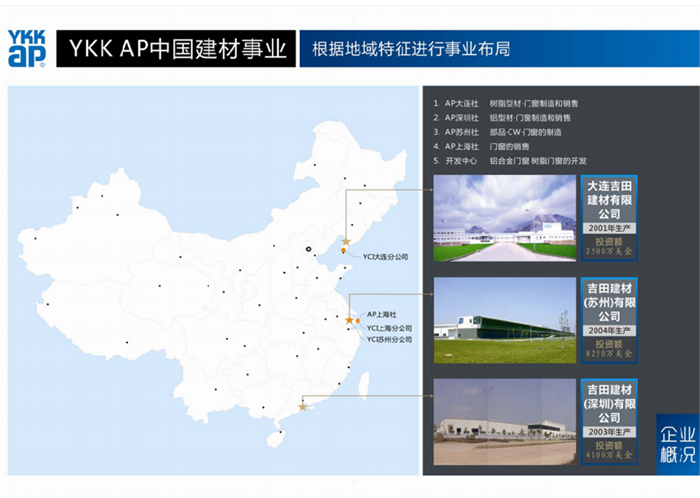The height and width of the screenshot is (498, 700).
Task: Select the map label YCI上海分公司
Action: (x=389, y=328)
